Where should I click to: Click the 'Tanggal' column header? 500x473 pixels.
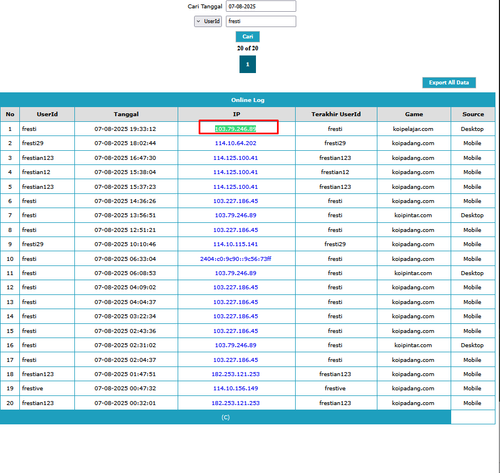point(126,114)
